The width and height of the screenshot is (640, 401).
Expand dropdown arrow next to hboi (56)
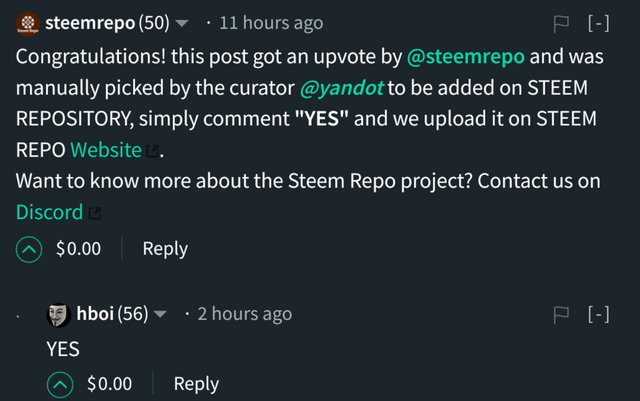[x=160, y=314]
